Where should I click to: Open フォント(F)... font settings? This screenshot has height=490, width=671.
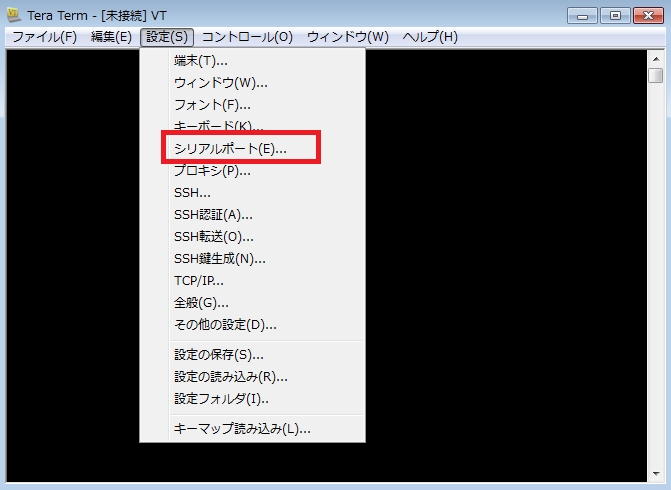252,105
